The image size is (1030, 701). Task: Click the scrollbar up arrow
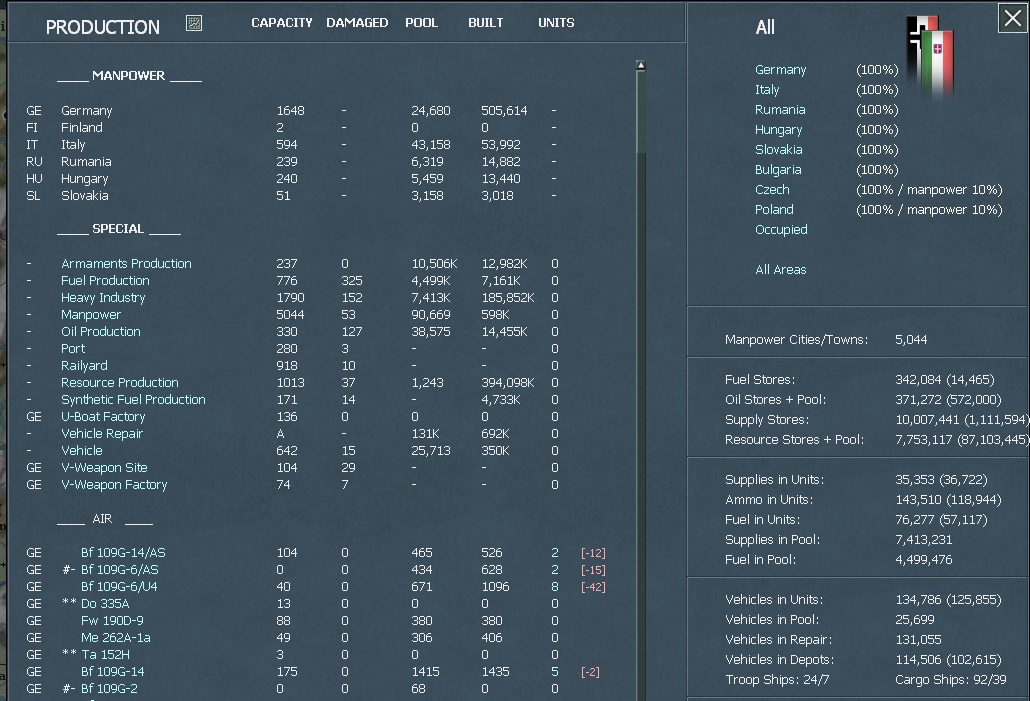tap(640, 65)
